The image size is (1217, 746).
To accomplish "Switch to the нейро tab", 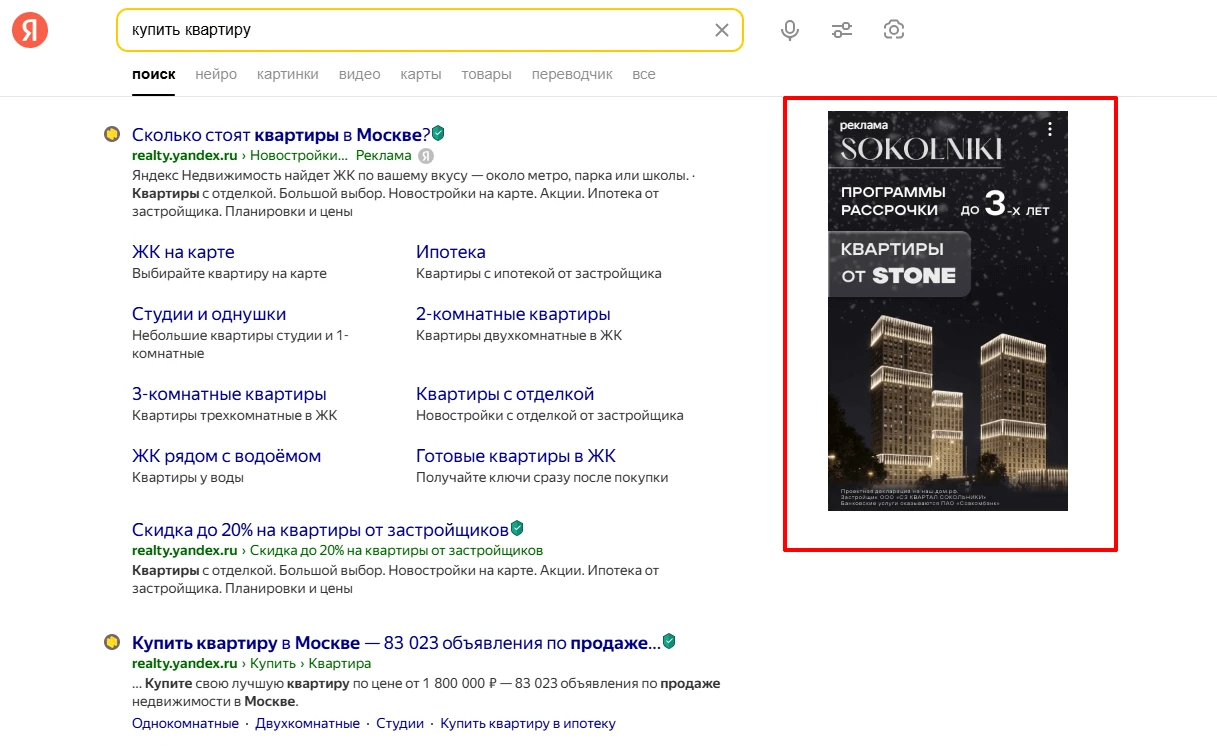I will pyautogui.click(x=216, y=74).
